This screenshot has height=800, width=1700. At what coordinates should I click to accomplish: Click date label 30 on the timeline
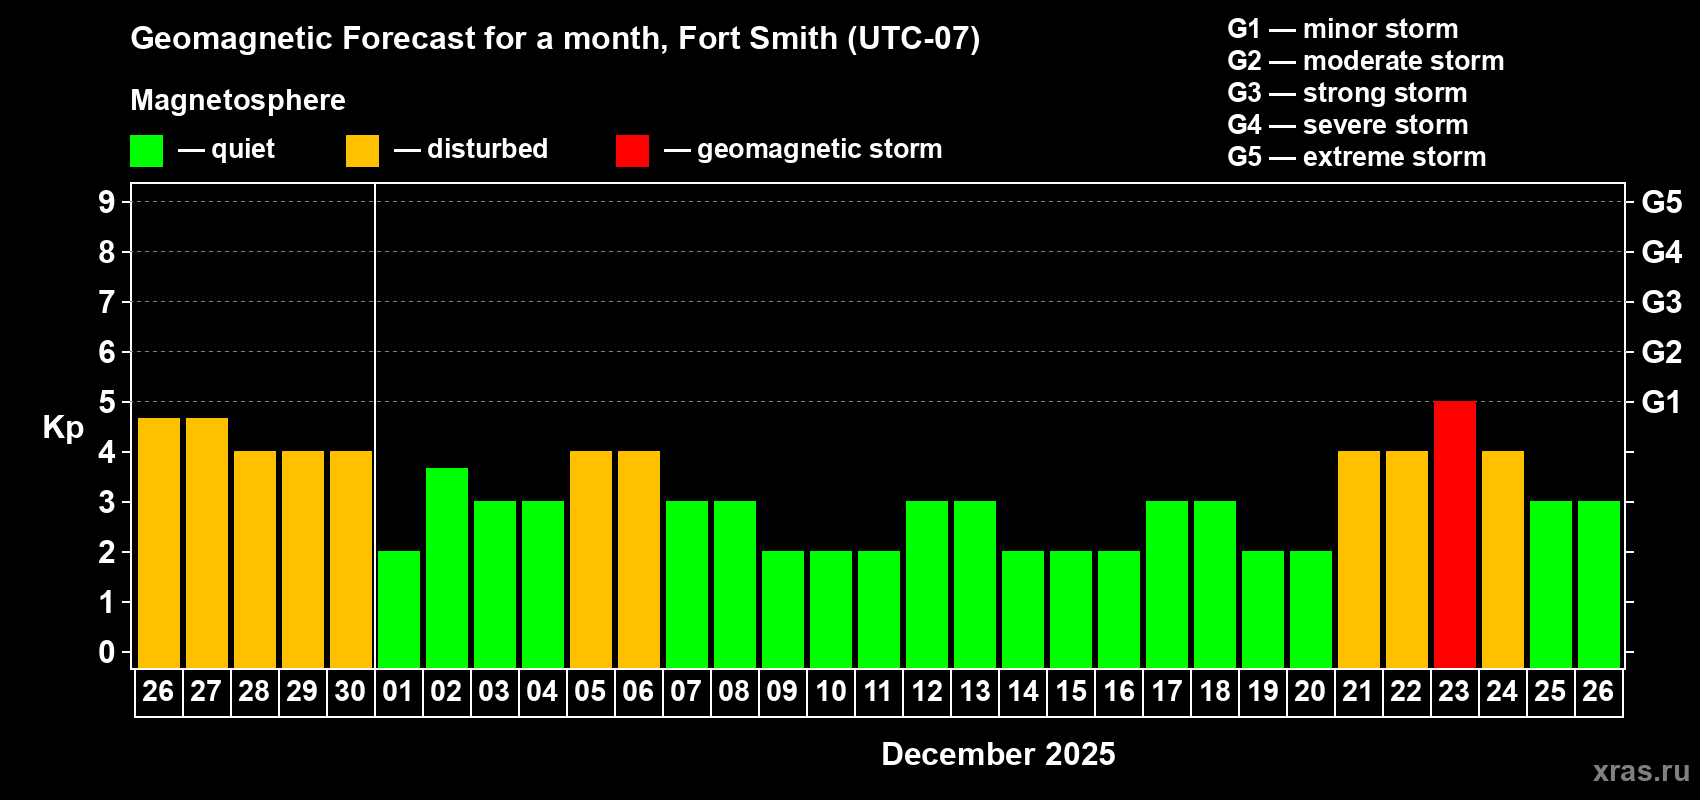click(x=350, y=692)
